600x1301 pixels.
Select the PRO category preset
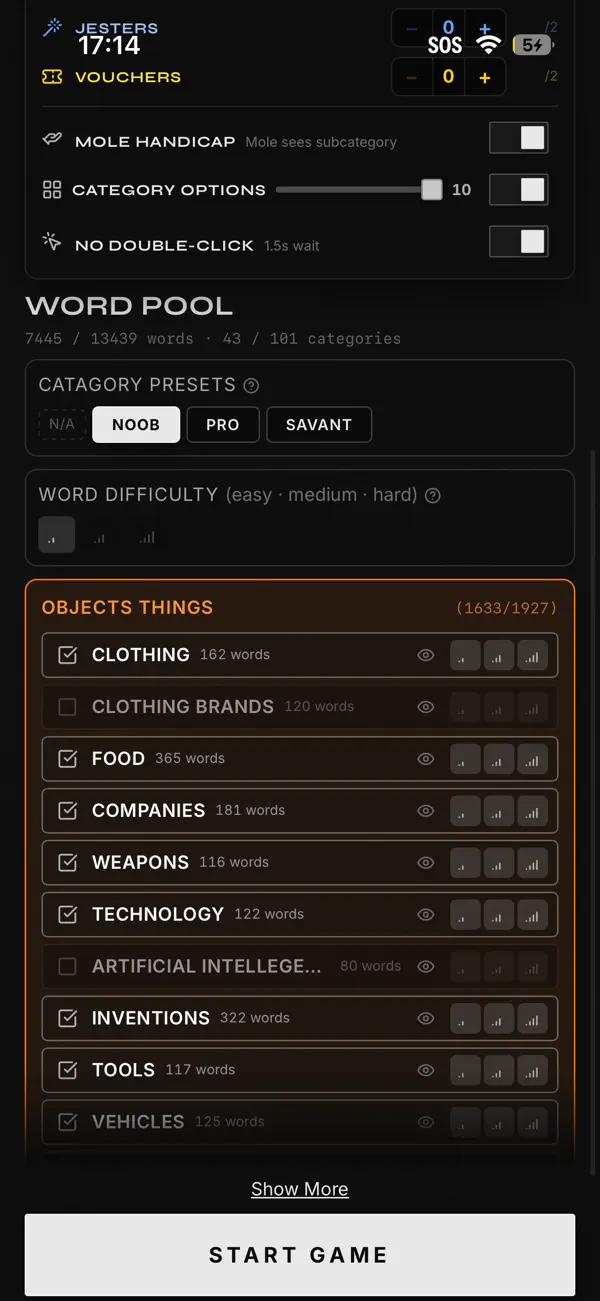(222, 424)
